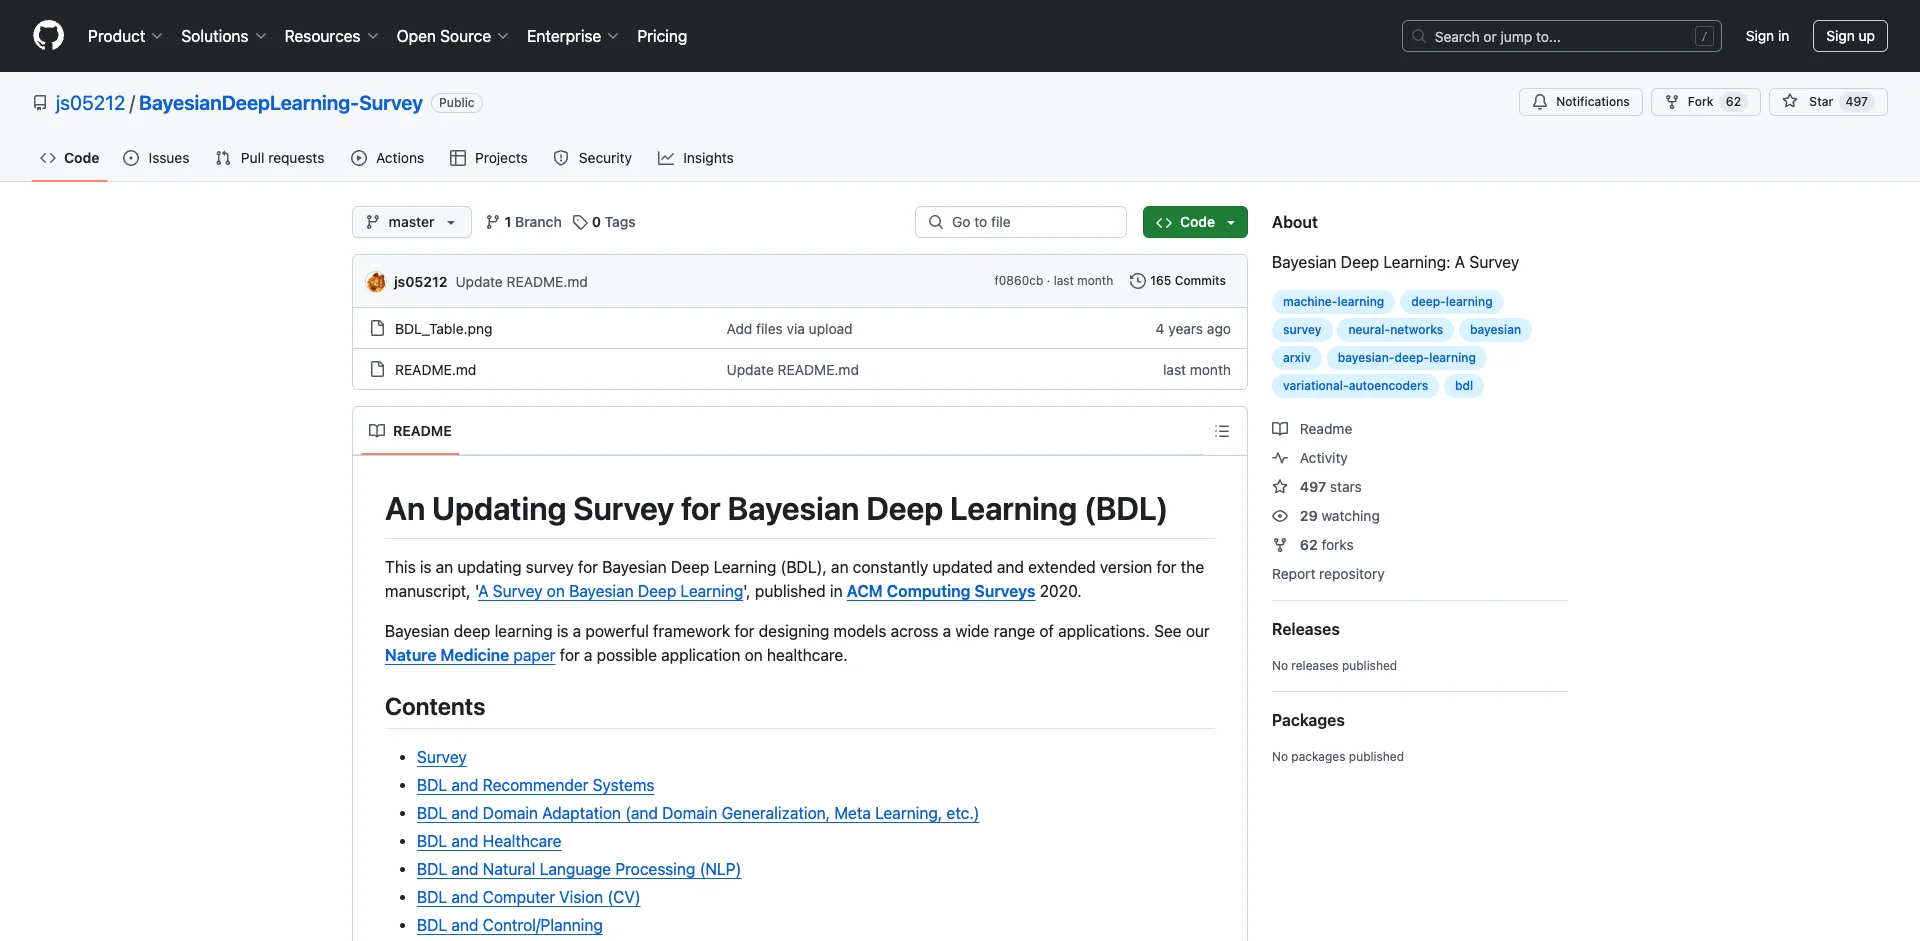Click the machine-learning topic tag
The width and height of the screenshot is (1920, 941).
[1333, 302]
